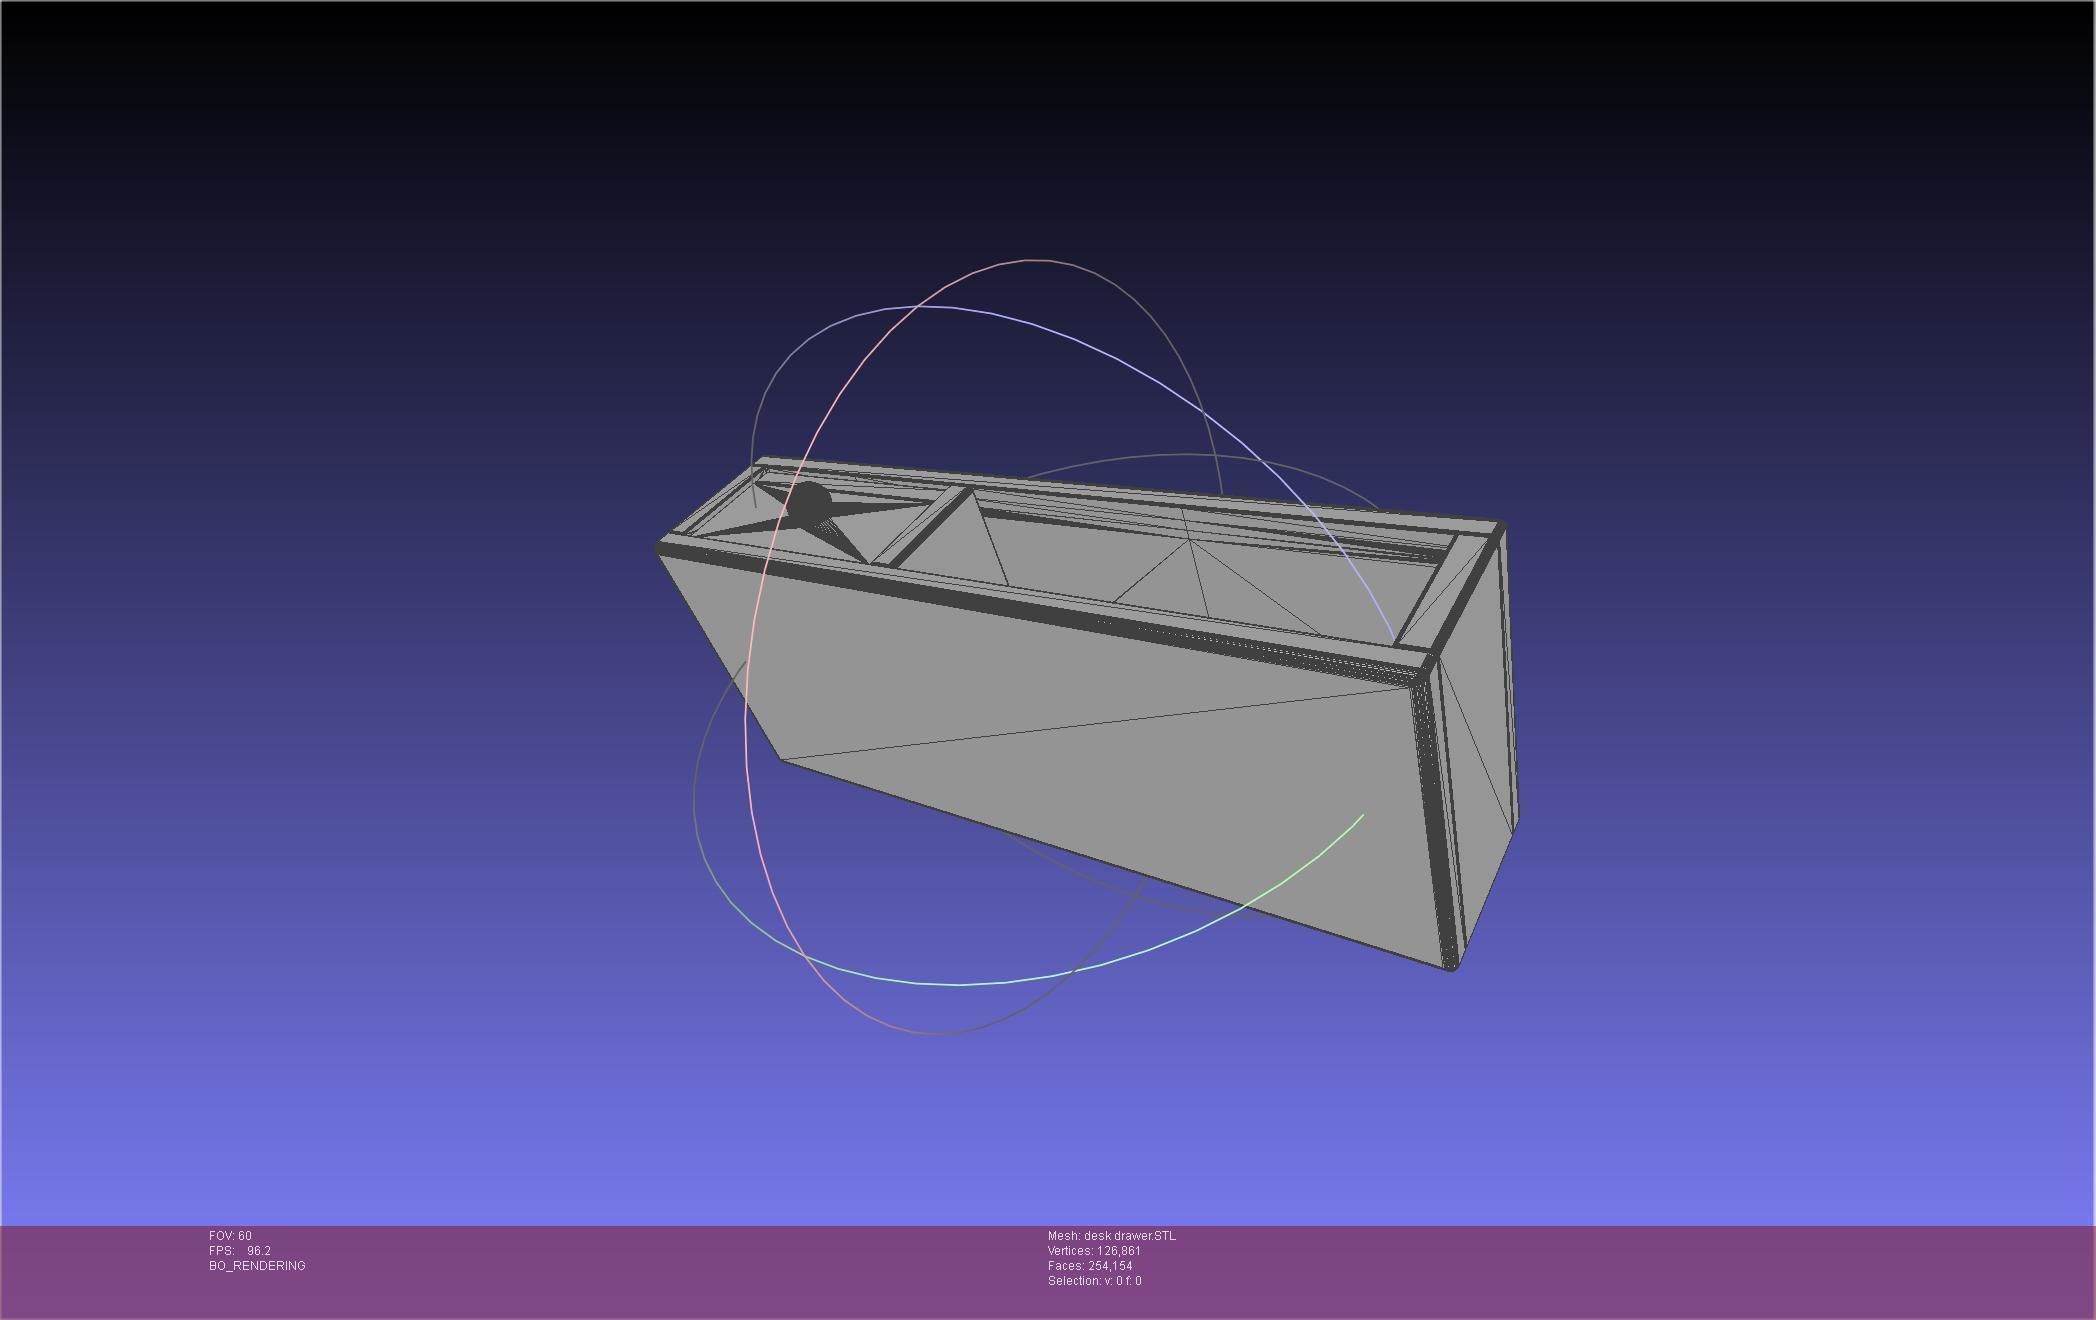The height and width of the screenshot is (1320, 2096).
Task: Click the 'FOV: 60' status text
Action: [x=230, y=1236]
